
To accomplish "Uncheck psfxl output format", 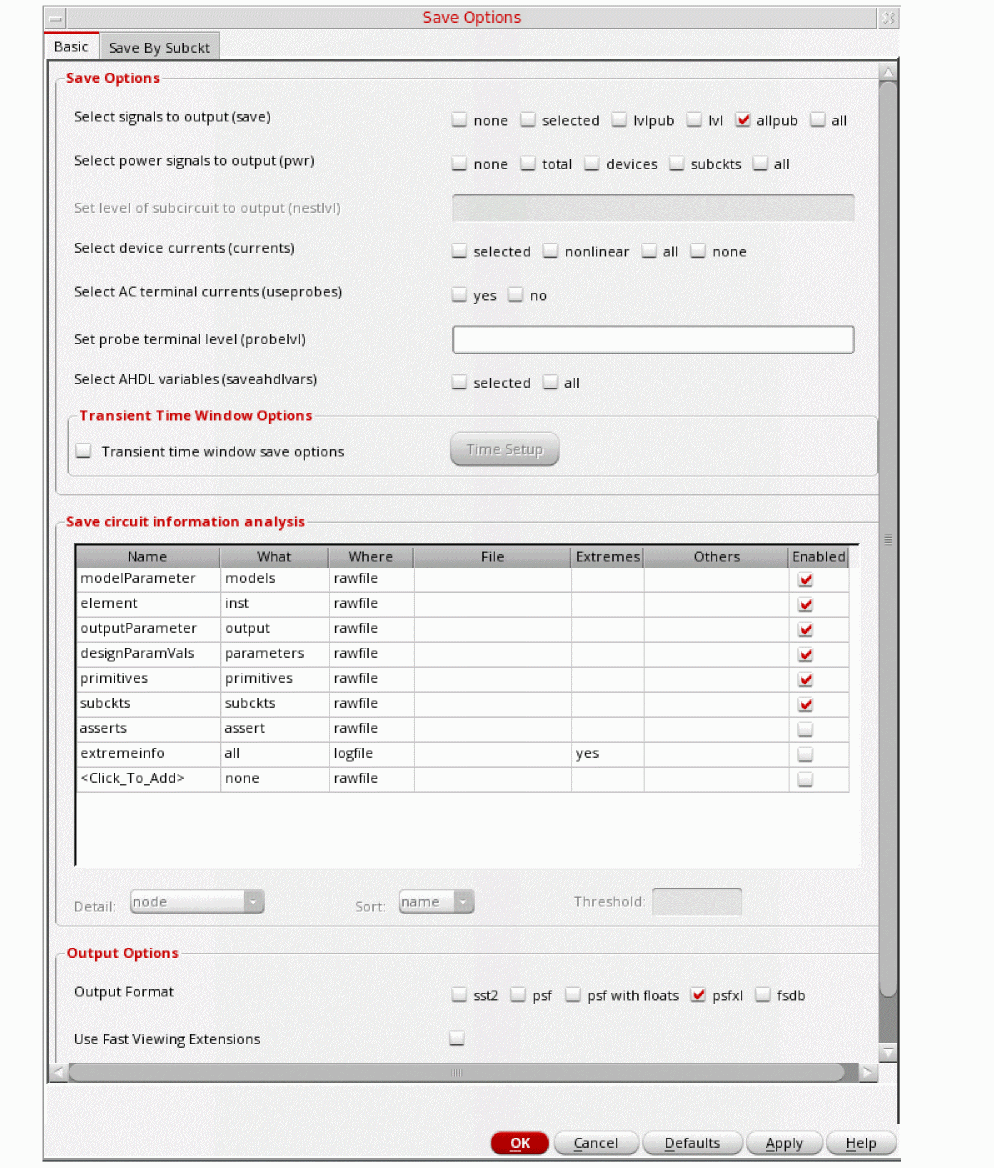I will click(x=697, y=994).
